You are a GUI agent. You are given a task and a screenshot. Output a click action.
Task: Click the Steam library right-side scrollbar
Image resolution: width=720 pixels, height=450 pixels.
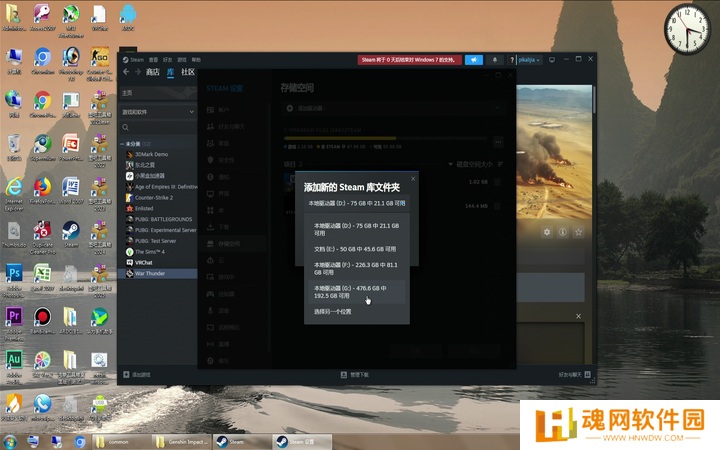(x=594, y=99)
